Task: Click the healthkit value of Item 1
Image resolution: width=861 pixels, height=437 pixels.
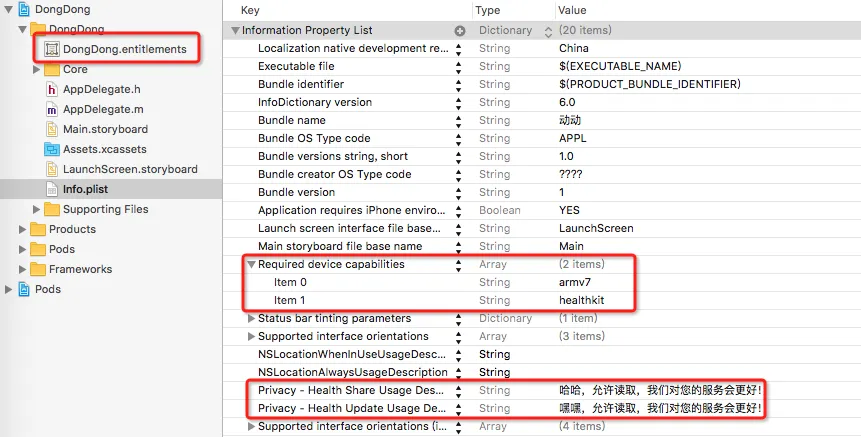Action: [581, 300]
